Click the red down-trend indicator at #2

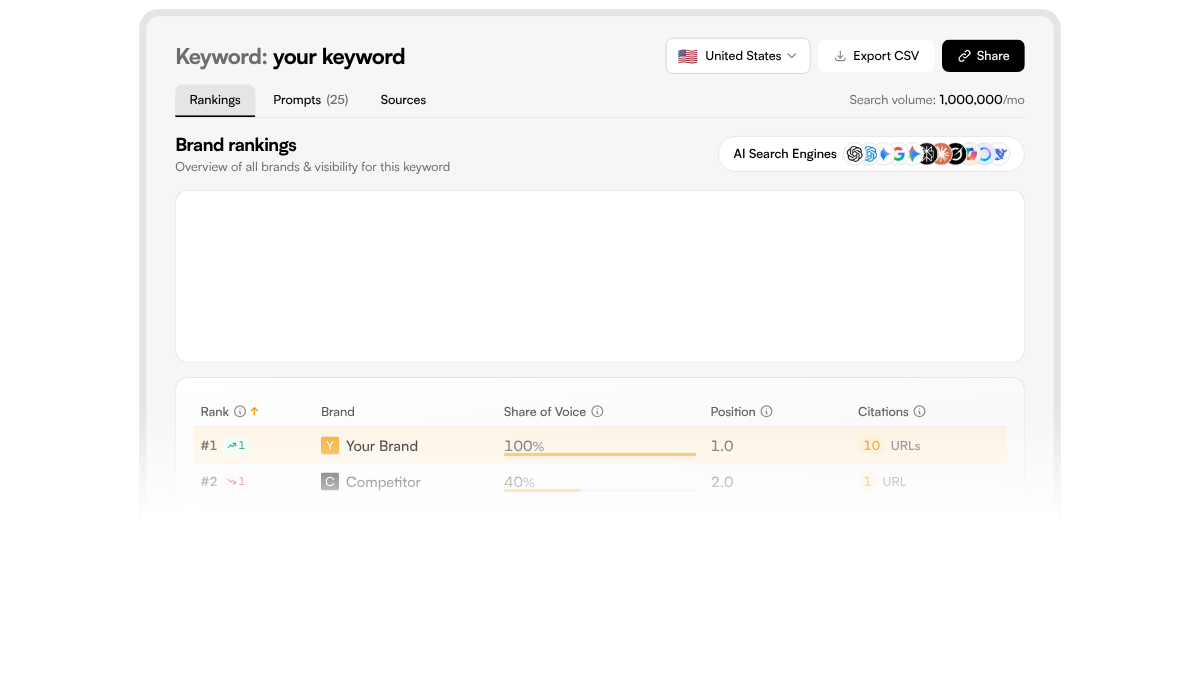click(x=236, y=482)
